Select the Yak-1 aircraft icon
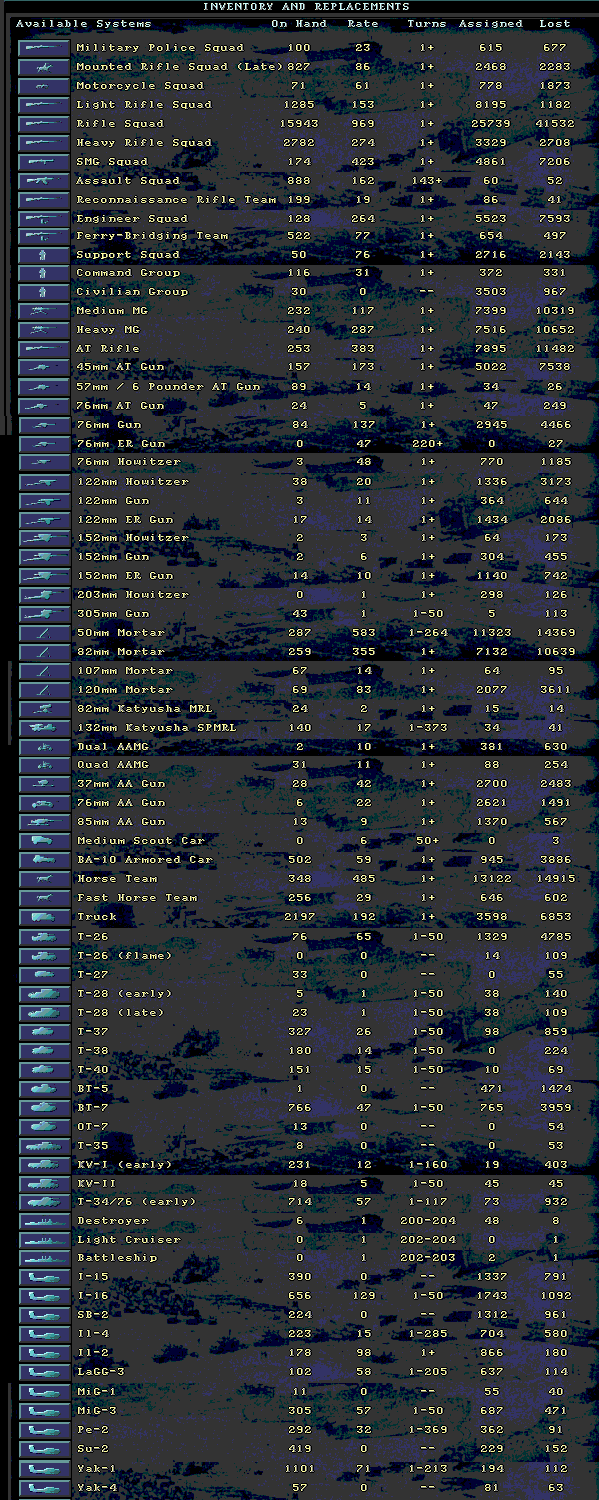This screenshot has width=599, height=1500. coord(44,1468)
